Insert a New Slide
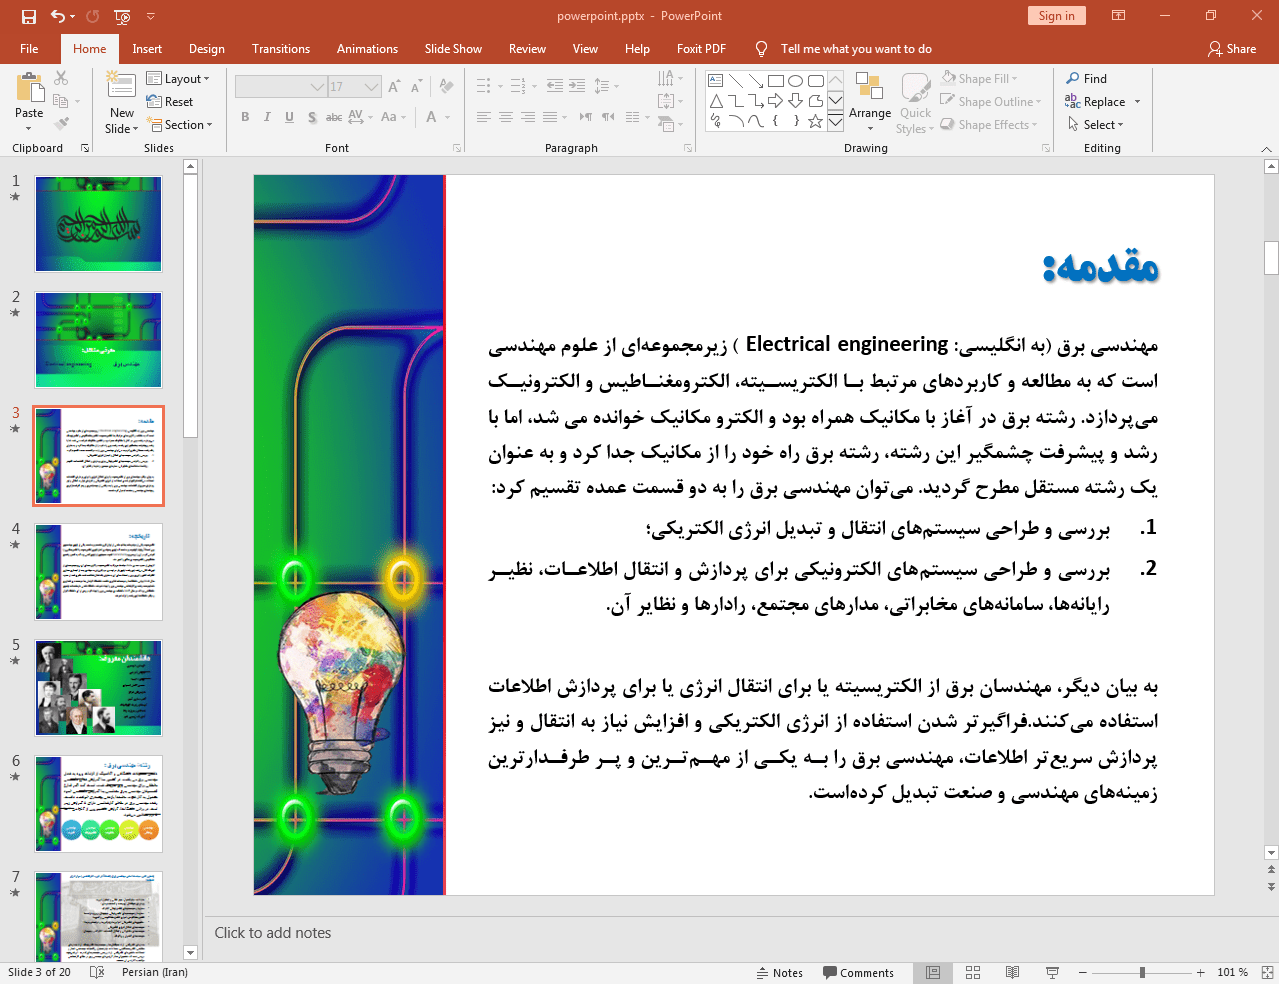Viewport: 1279px width, 984px height. click(x=121, y=103)
